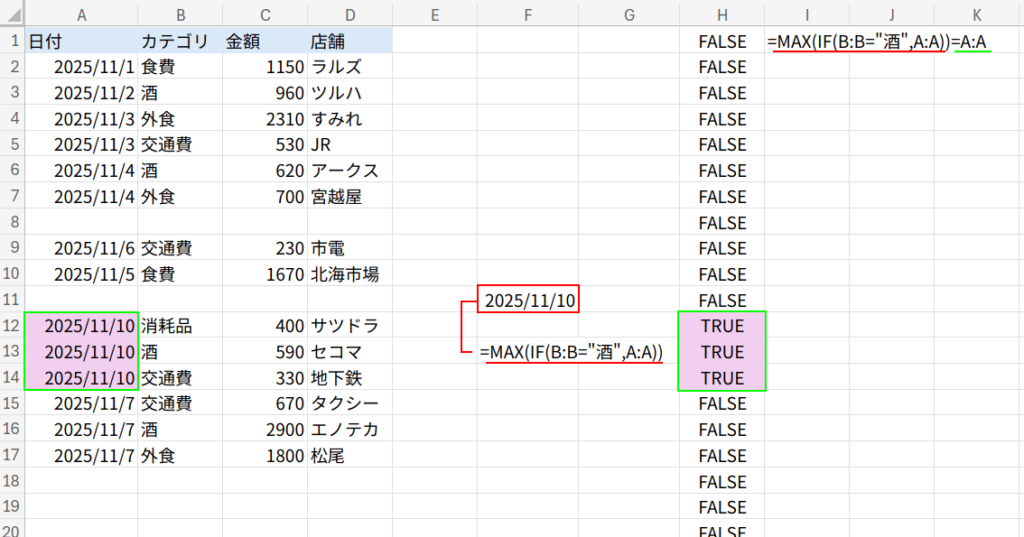Click the TRUE cell in row 13
The width and height of the screenshot is (1024, 537).
pyautogui.click(x=722, y=352)
